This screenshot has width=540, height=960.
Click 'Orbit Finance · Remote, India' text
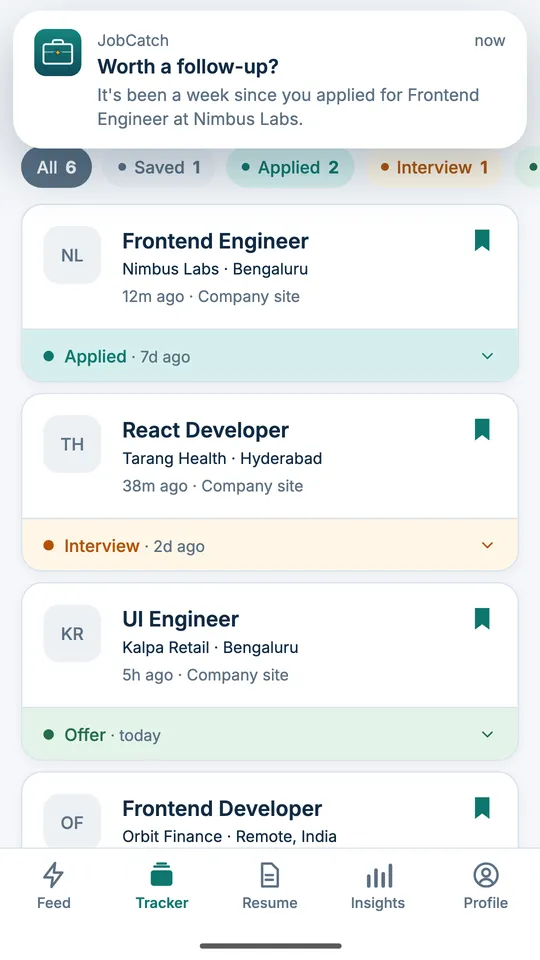[230, 836]
